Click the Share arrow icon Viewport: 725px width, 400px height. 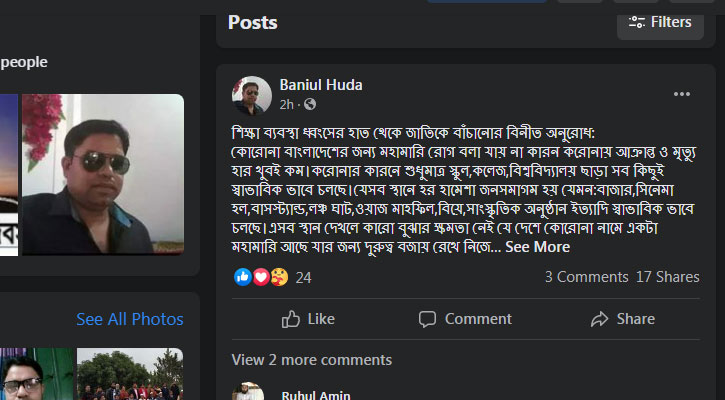[x=600, y=319]
